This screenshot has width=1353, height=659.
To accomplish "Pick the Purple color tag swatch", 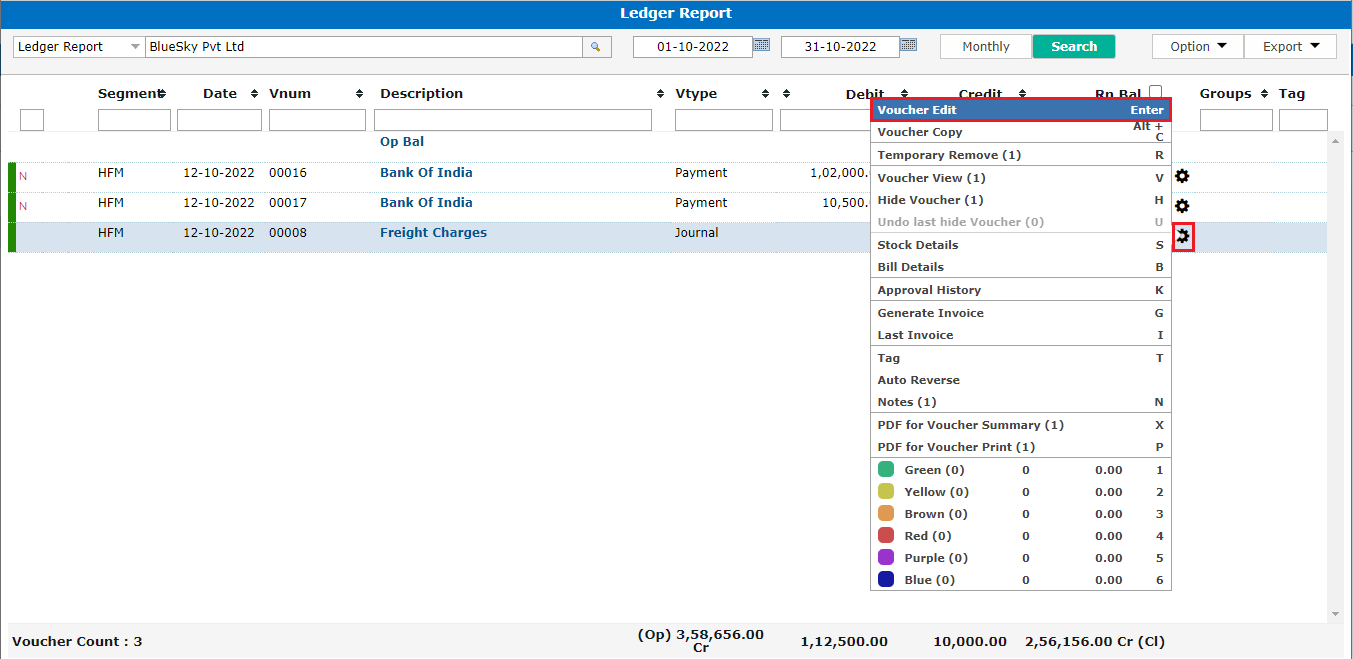I will click(885, 558).
